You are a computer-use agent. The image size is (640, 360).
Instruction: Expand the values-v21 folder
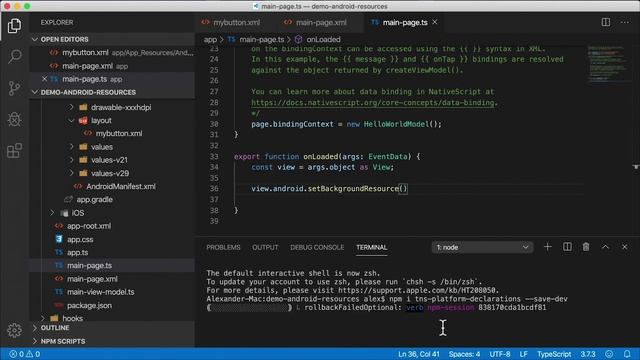coord(71,160)
